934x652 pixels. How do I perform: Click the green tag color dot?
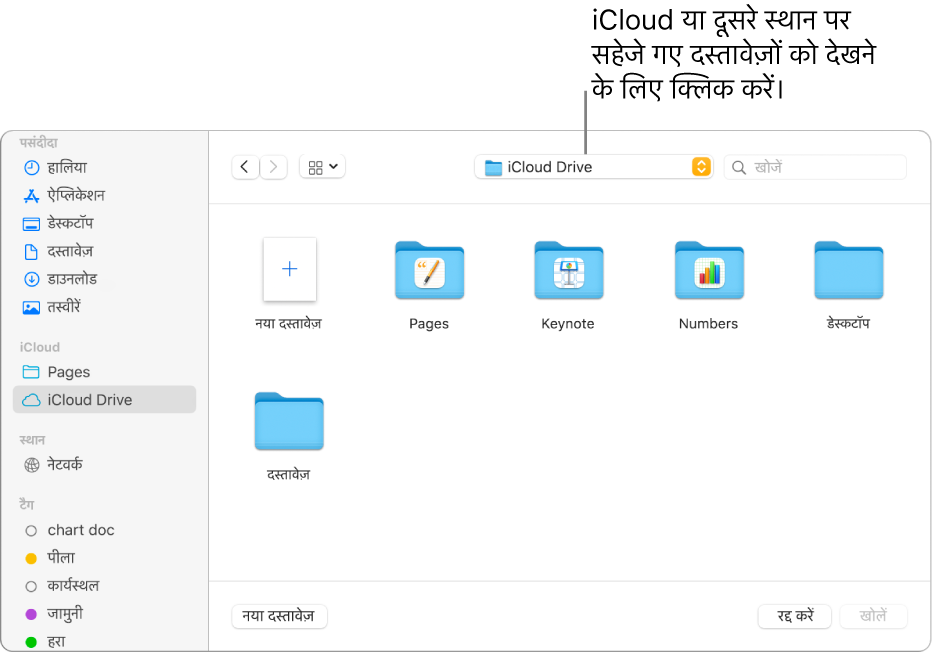coord(31,642)
